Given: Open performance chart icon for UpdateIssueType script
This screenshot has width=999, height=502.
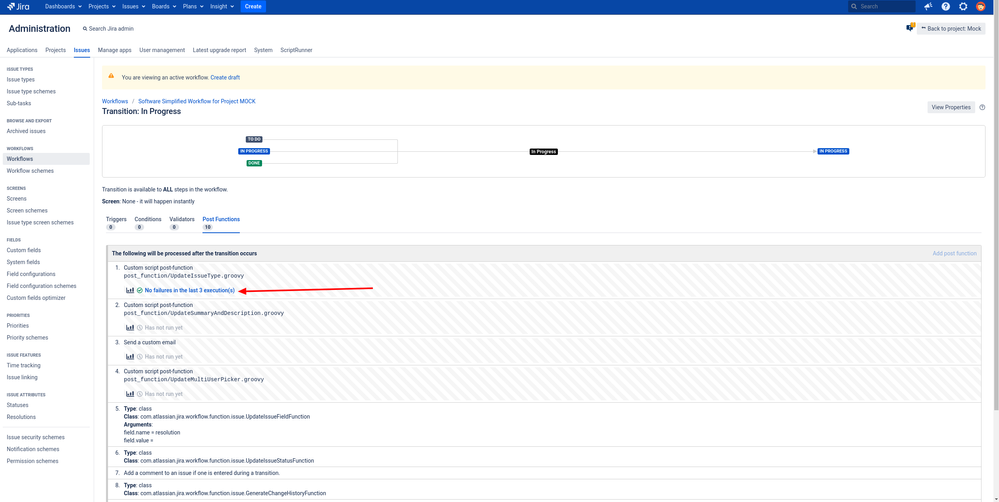Looking at the screenshot, I should click(130, 290).
